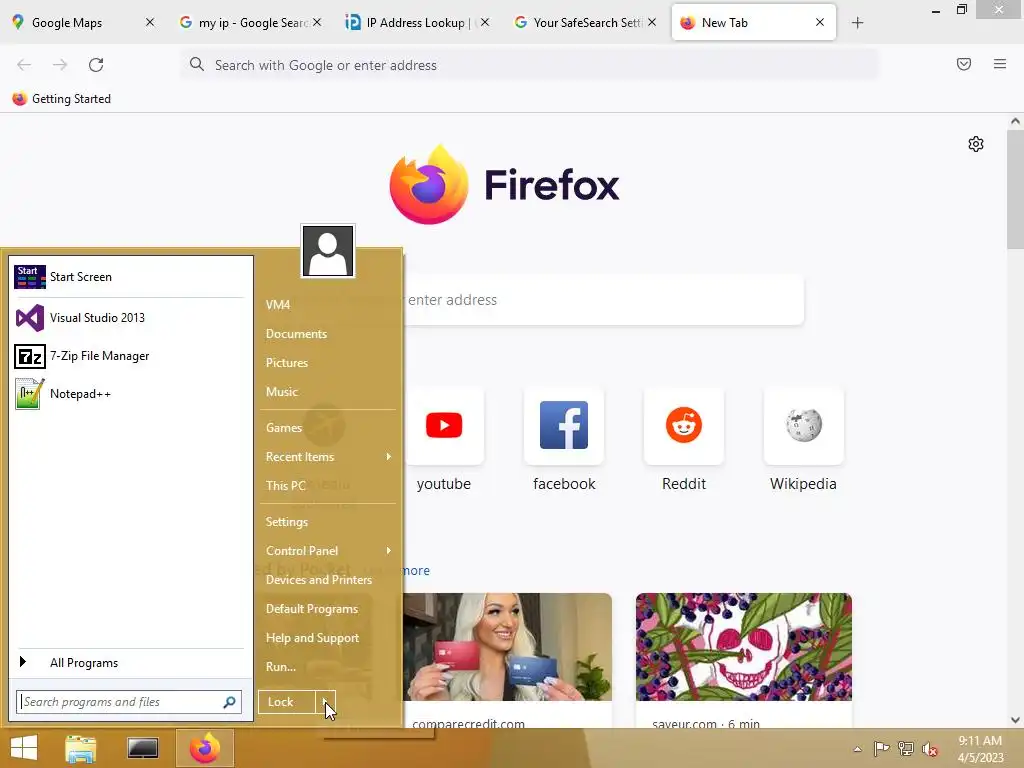This screenshot has height=768, width=1024.
Task: Open Action Center flag in tray
Action: [882, 749]
